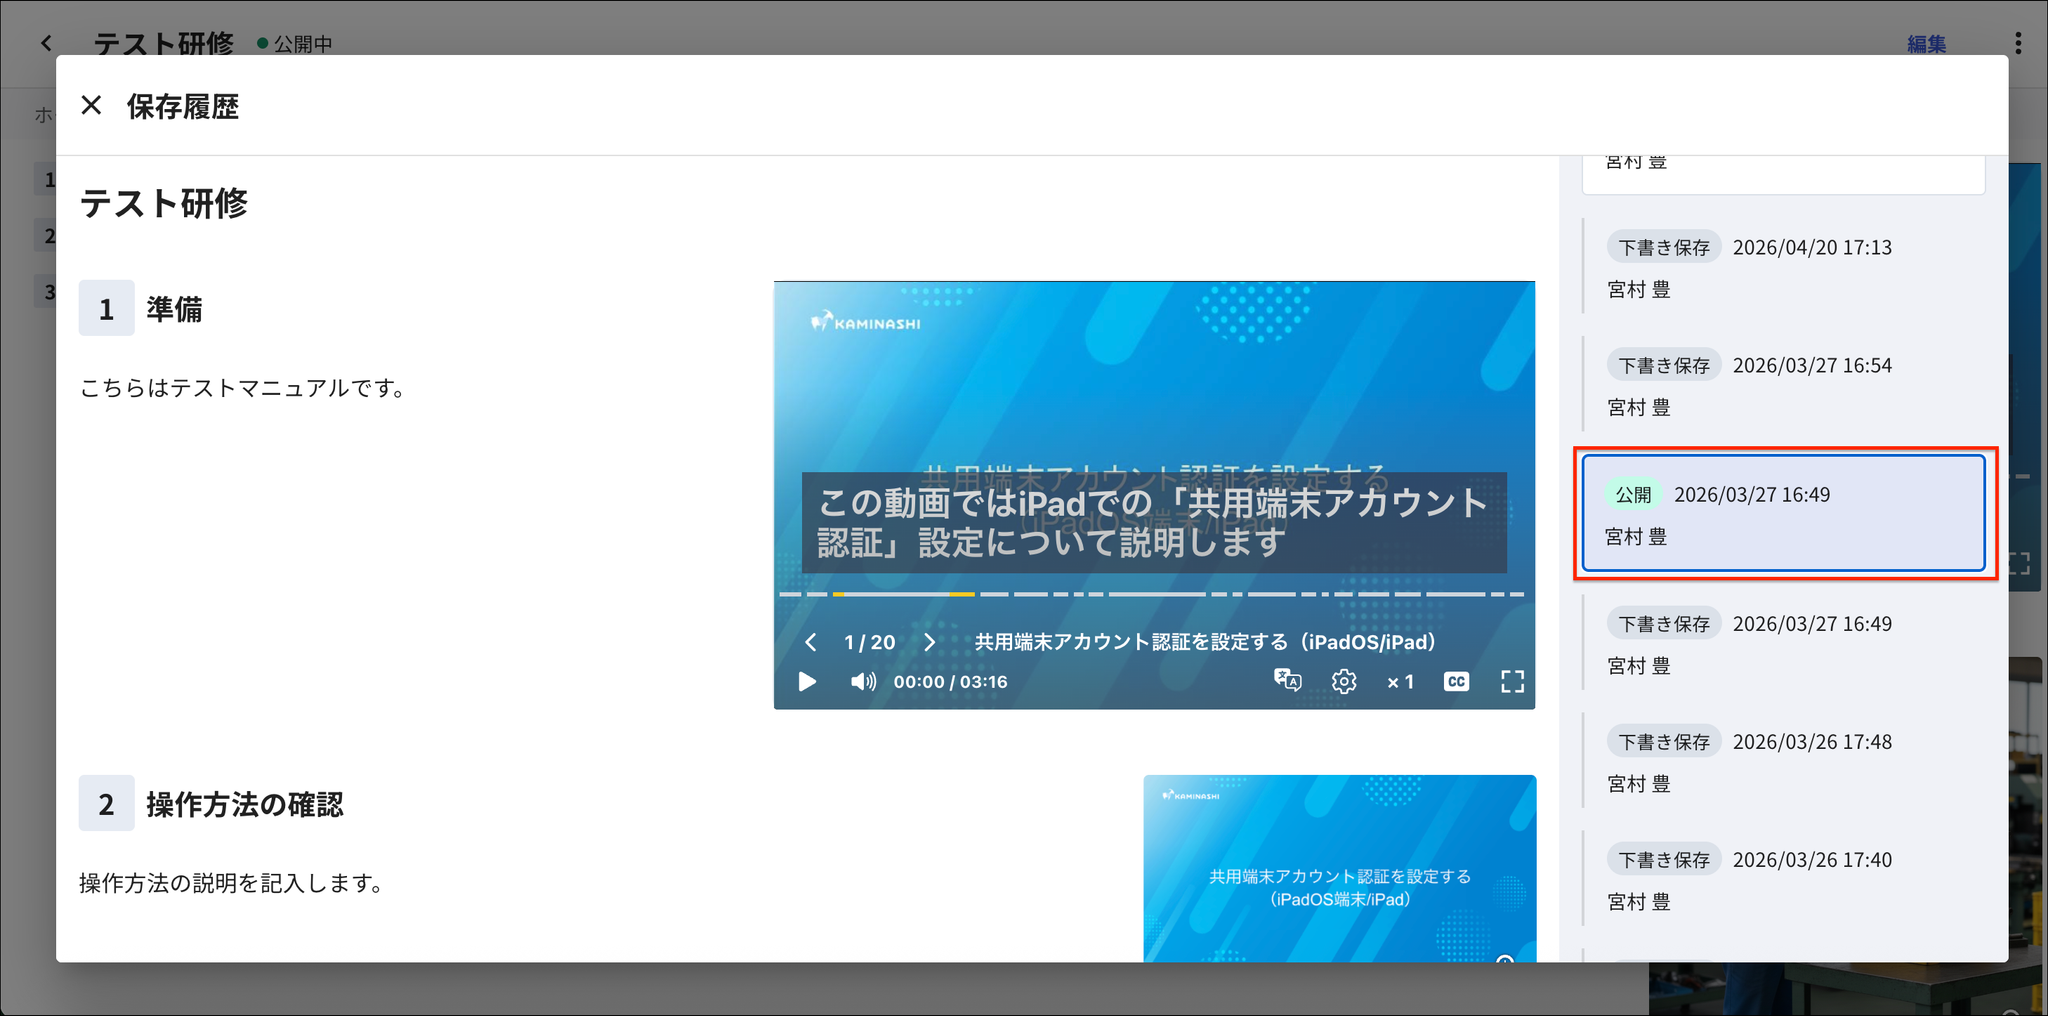Go to next slide chevron in video

click(x=930, y=642)
